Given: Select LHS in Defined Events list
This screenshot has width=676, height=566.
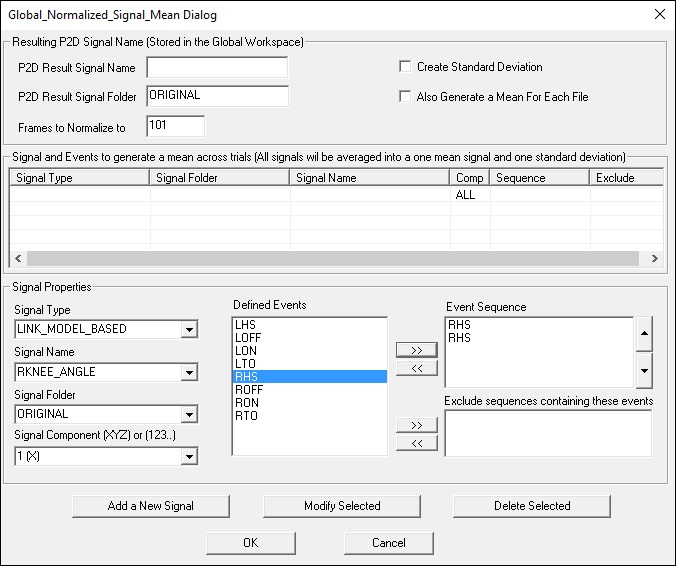Looking at the screenshot, I should 310,325.
